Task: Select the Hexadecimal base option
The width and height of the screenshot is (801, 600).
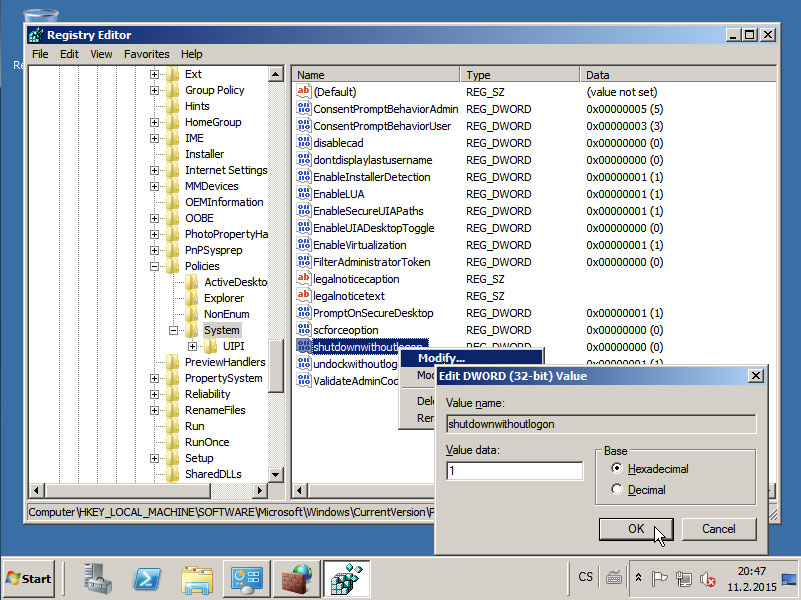Action: pyautogui.click(x=616, y=468)
